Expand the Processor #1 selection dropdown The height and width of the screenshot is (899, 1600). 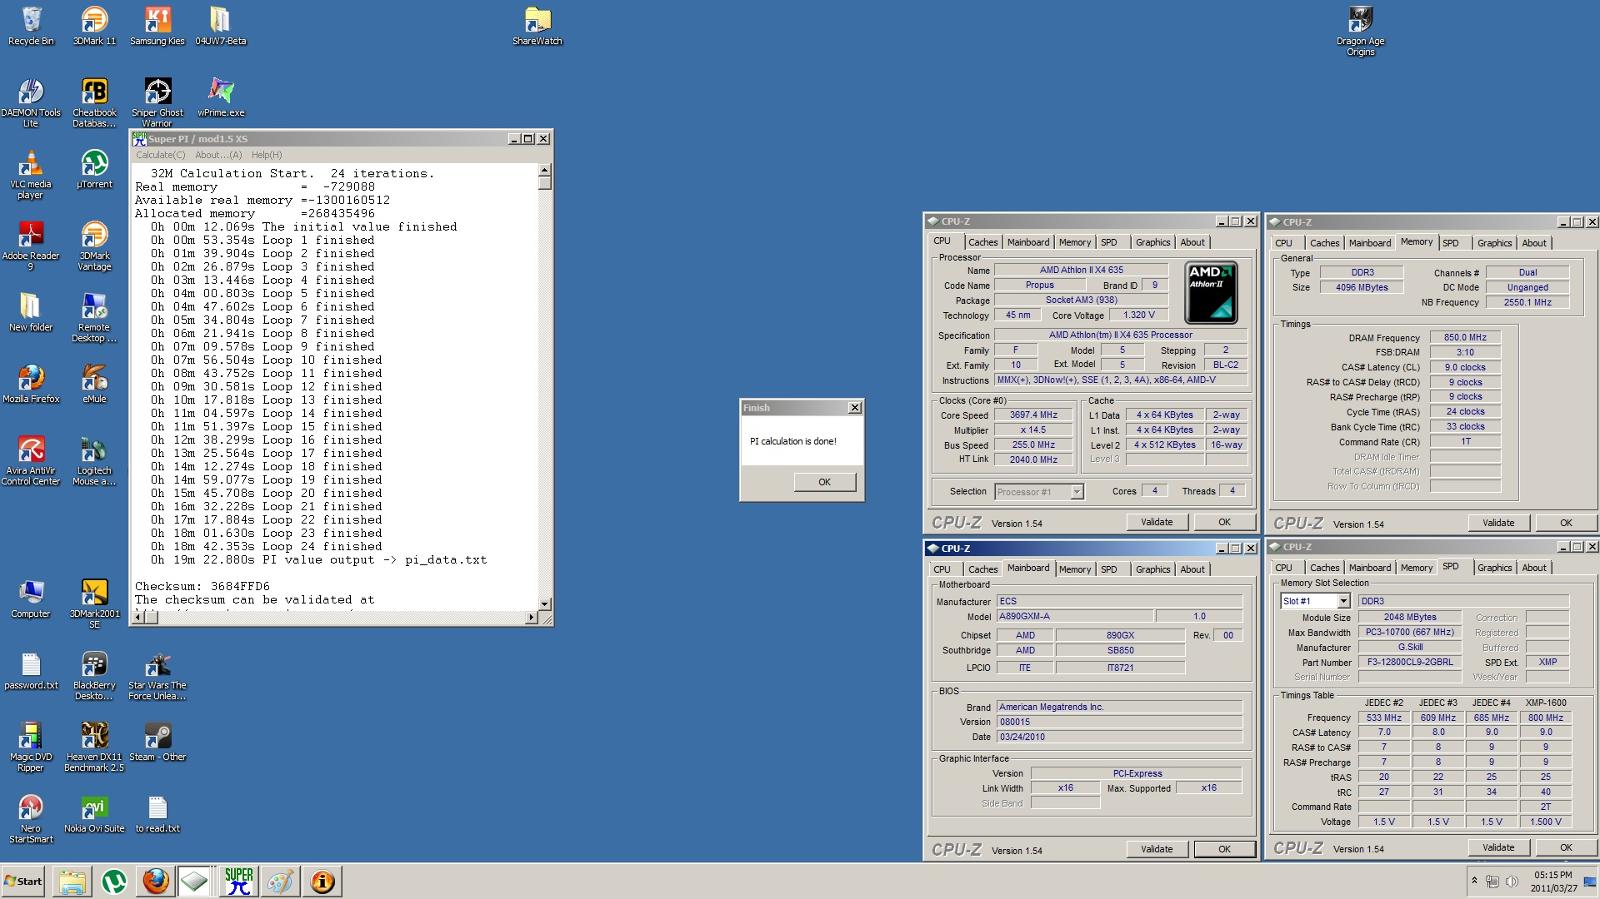pos(1076,491)
